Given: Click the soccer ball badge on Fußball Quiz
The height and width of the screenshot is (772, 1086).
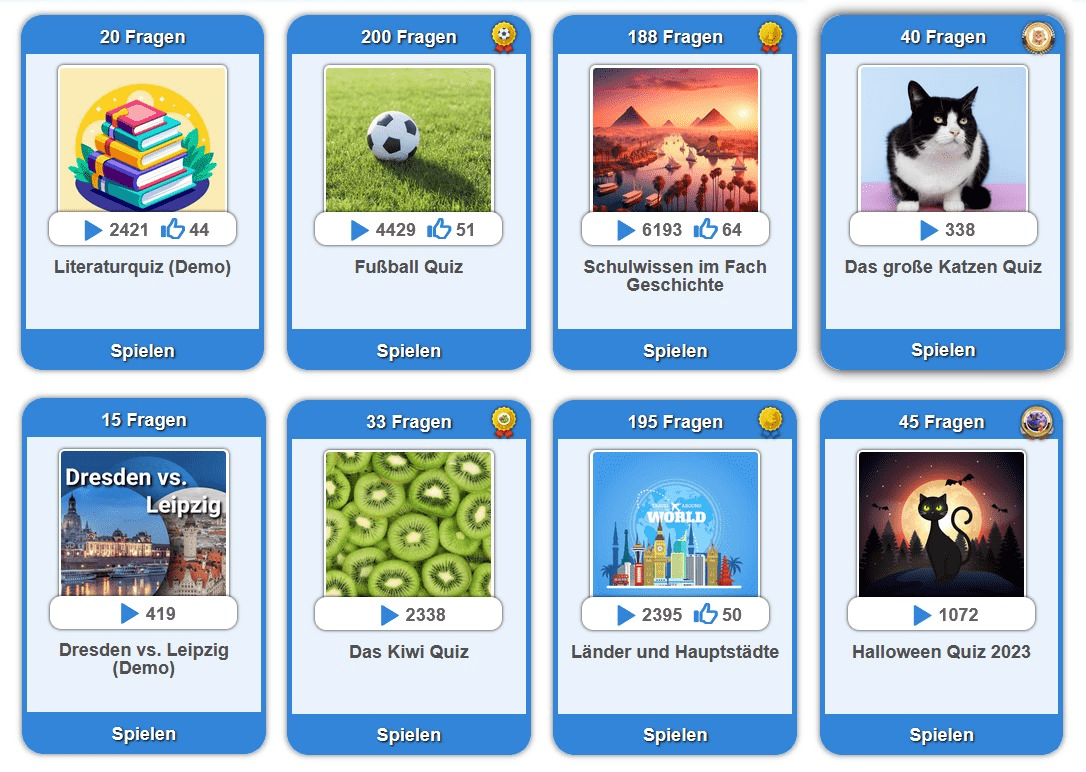Looking at the screenshot, I should 504,37.
